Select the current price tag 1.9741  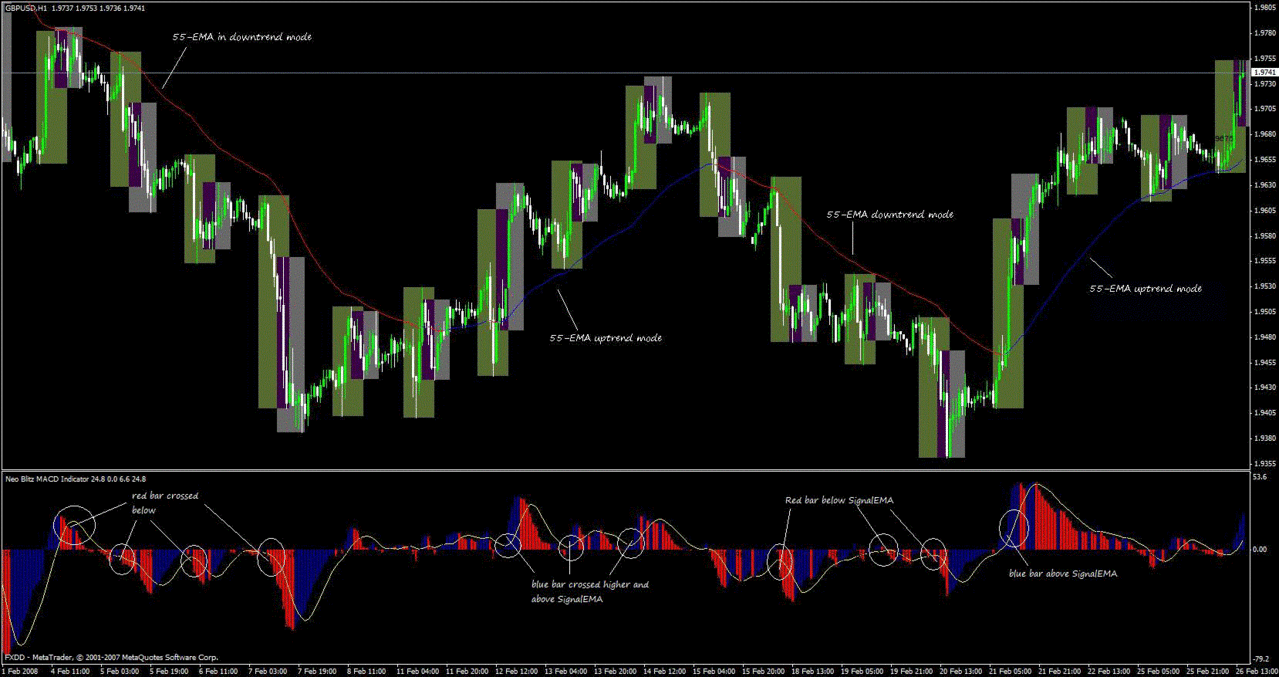pos(1264,73)
